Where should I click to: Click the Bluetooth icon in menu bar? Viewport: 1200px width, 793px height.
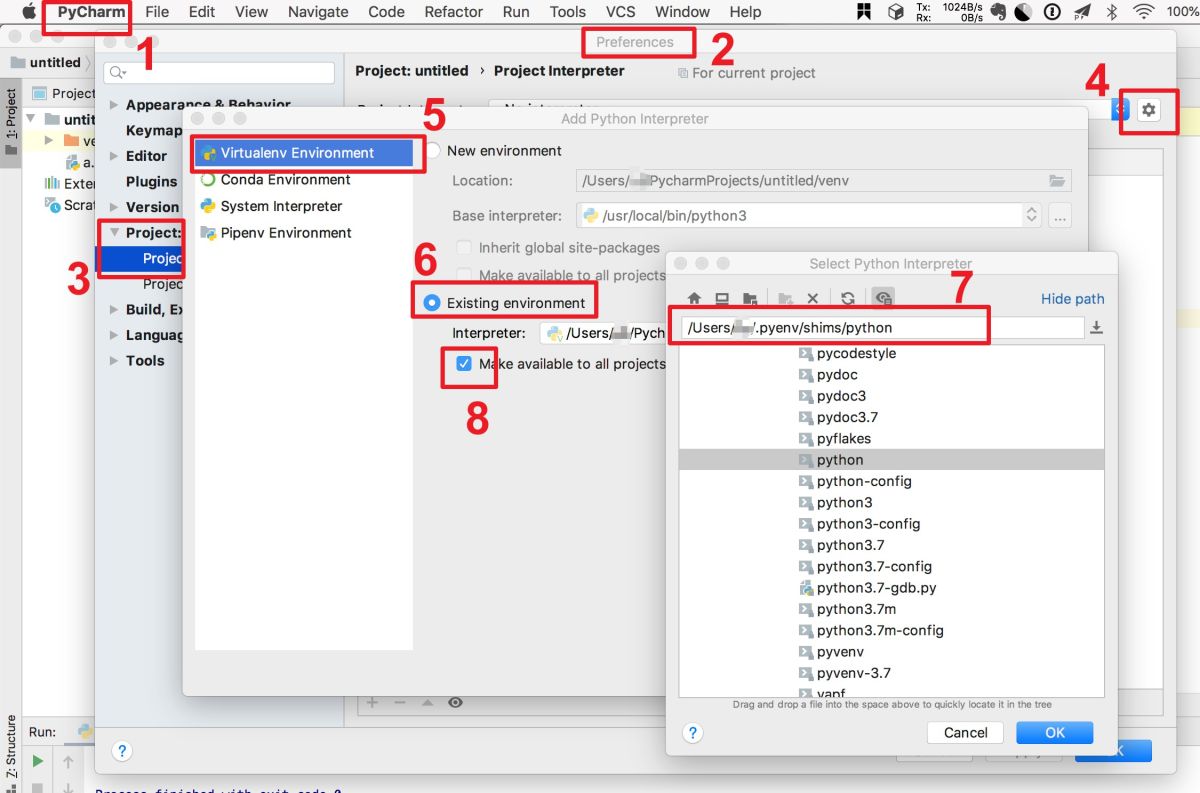(x=1111, y=12)
